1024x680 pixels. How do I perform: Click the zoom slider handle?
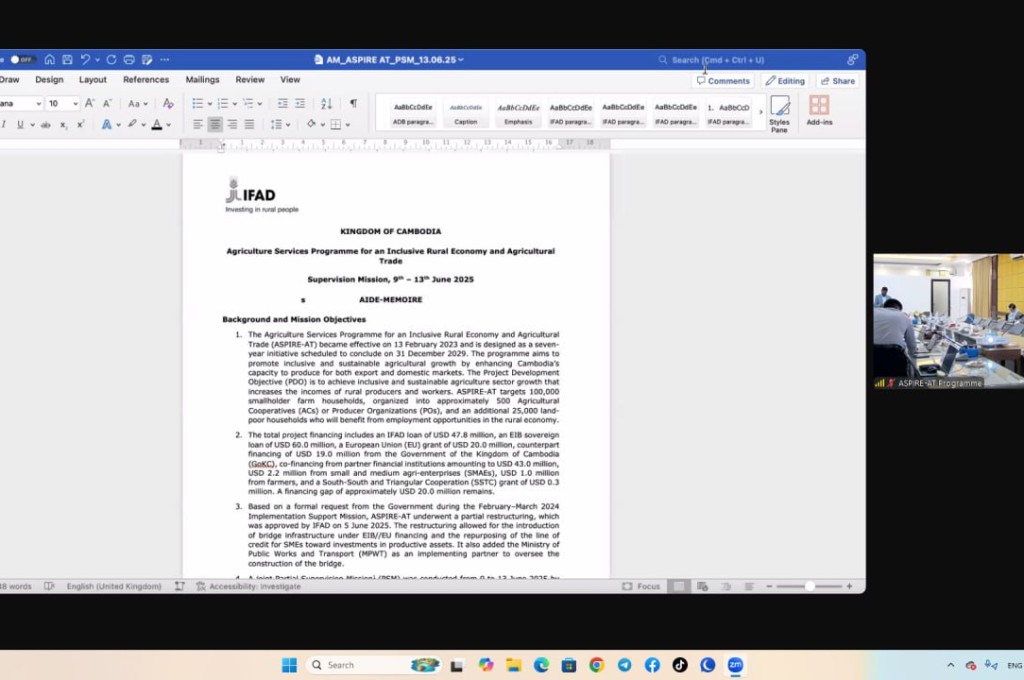tap(810, 587)
